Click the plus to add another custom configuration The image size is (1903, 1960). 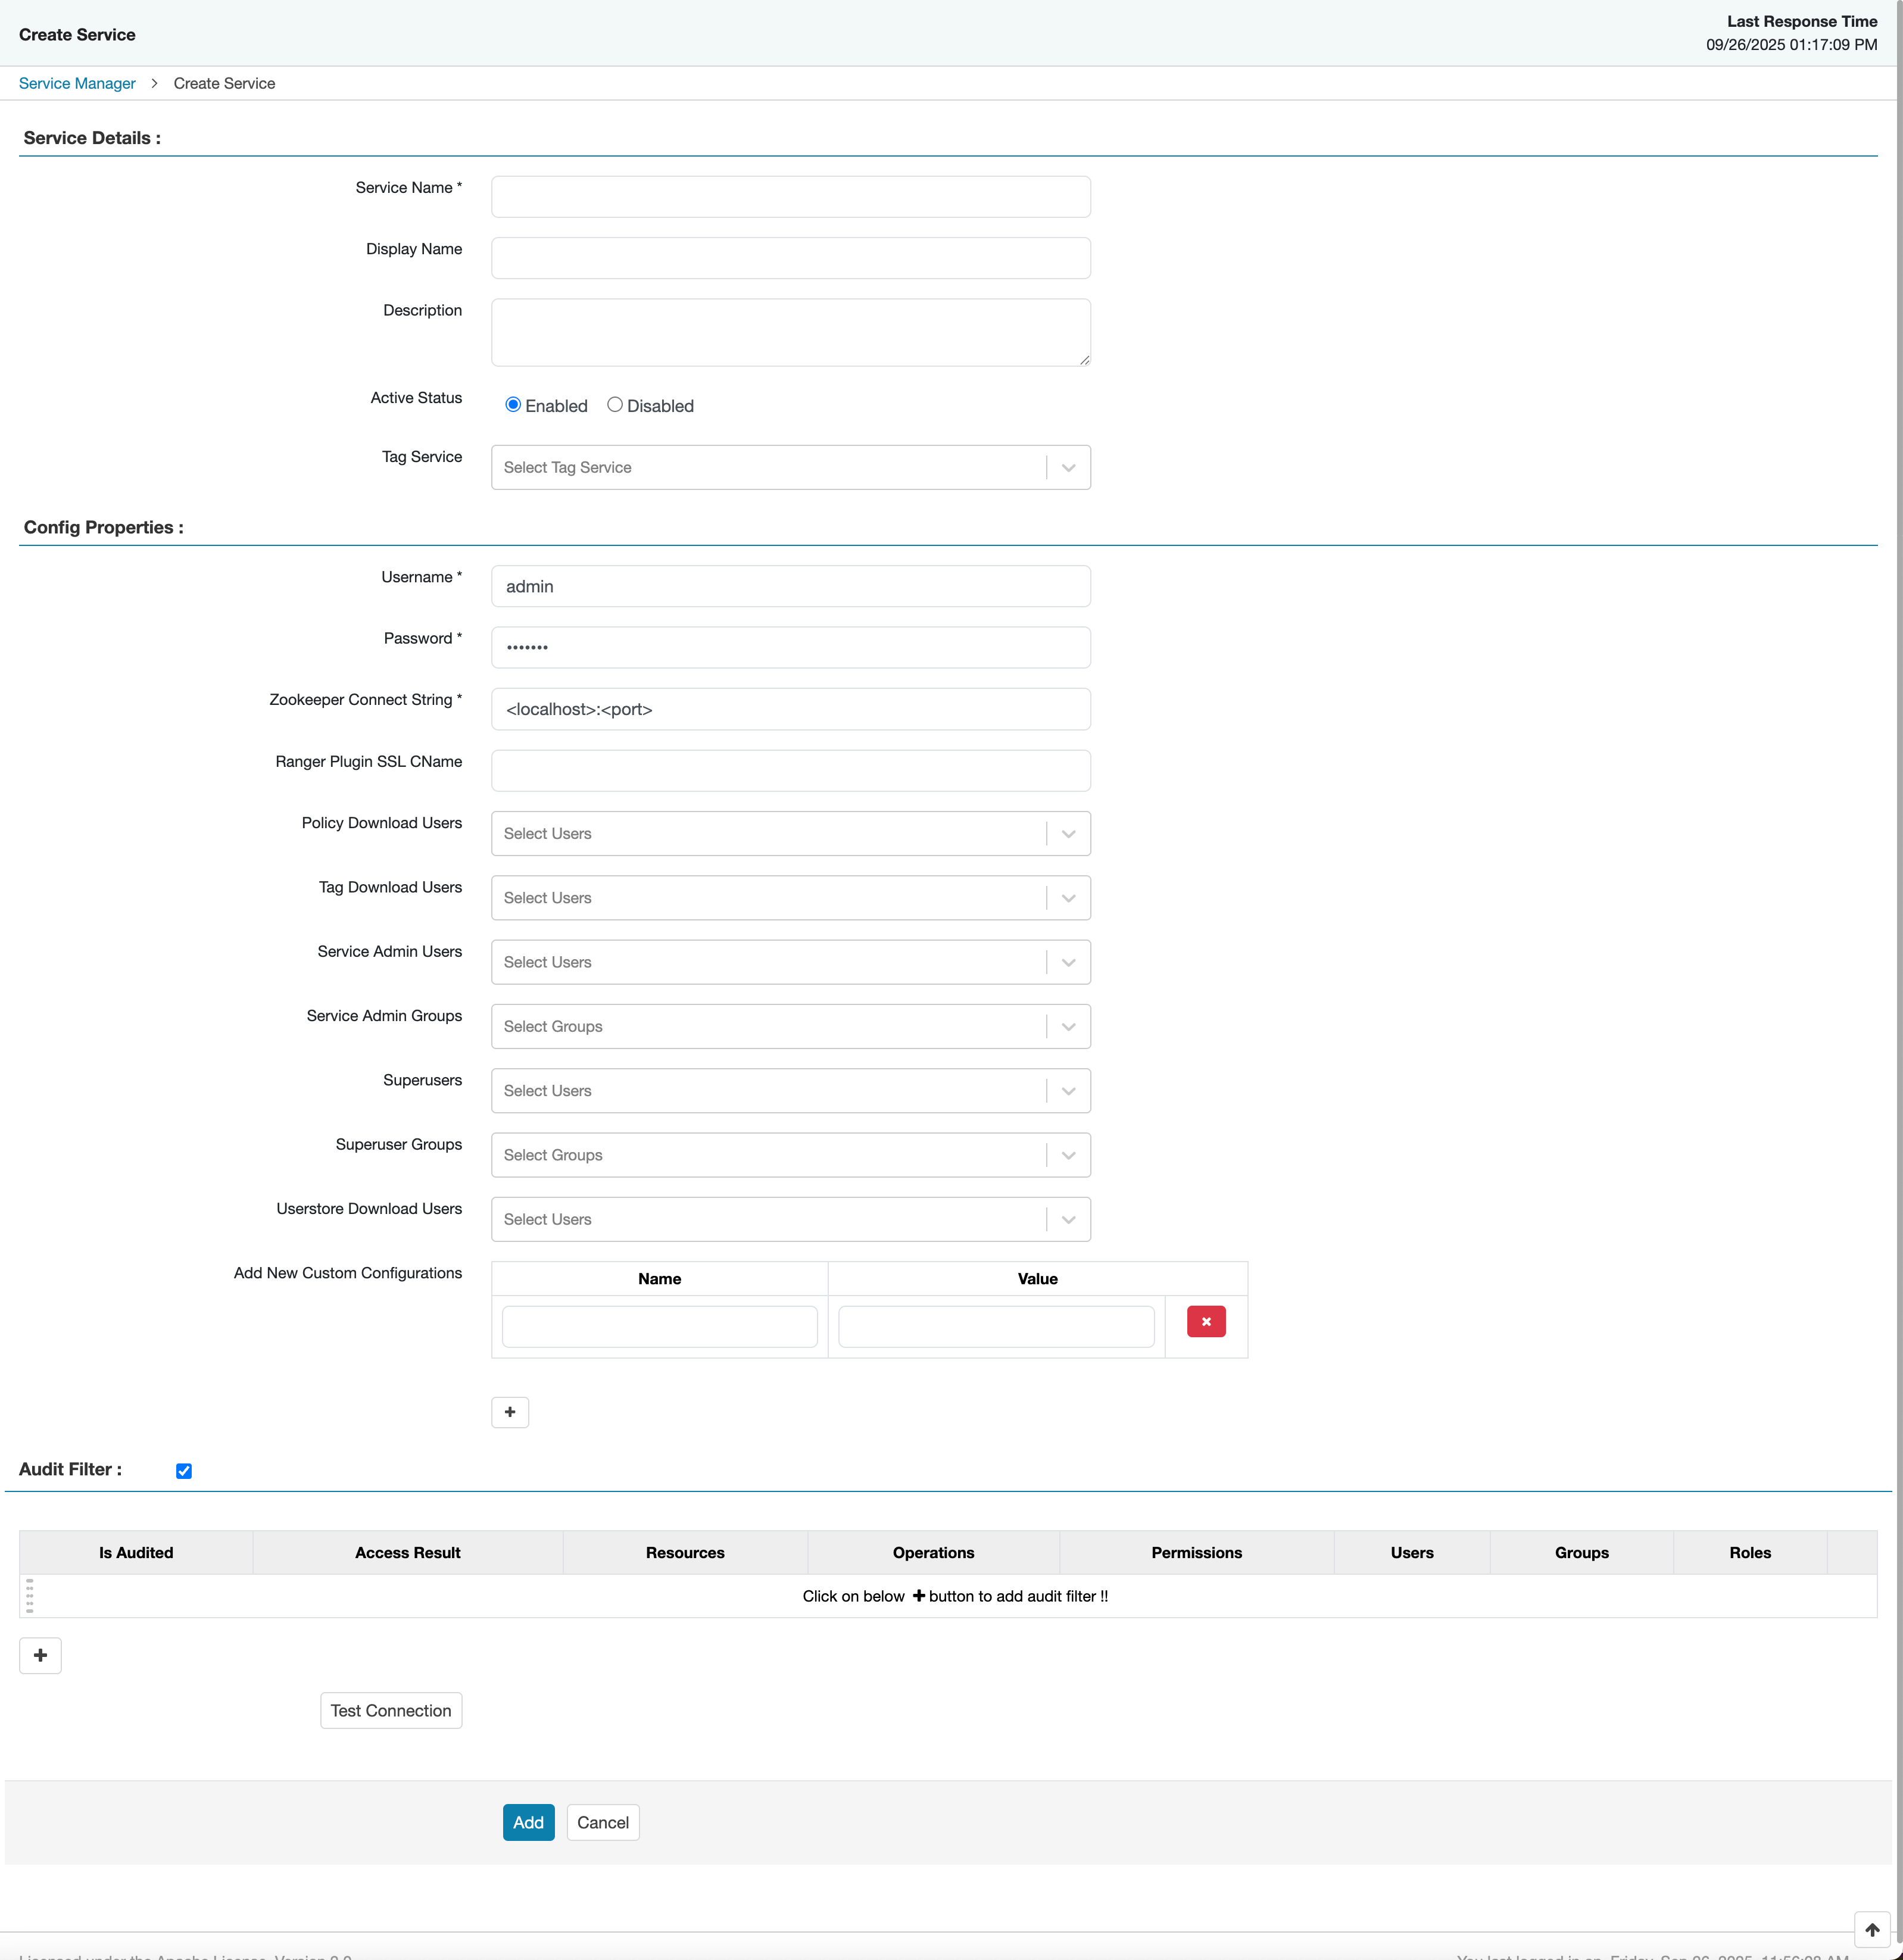pyautogui.click(x=510, y=1412)
